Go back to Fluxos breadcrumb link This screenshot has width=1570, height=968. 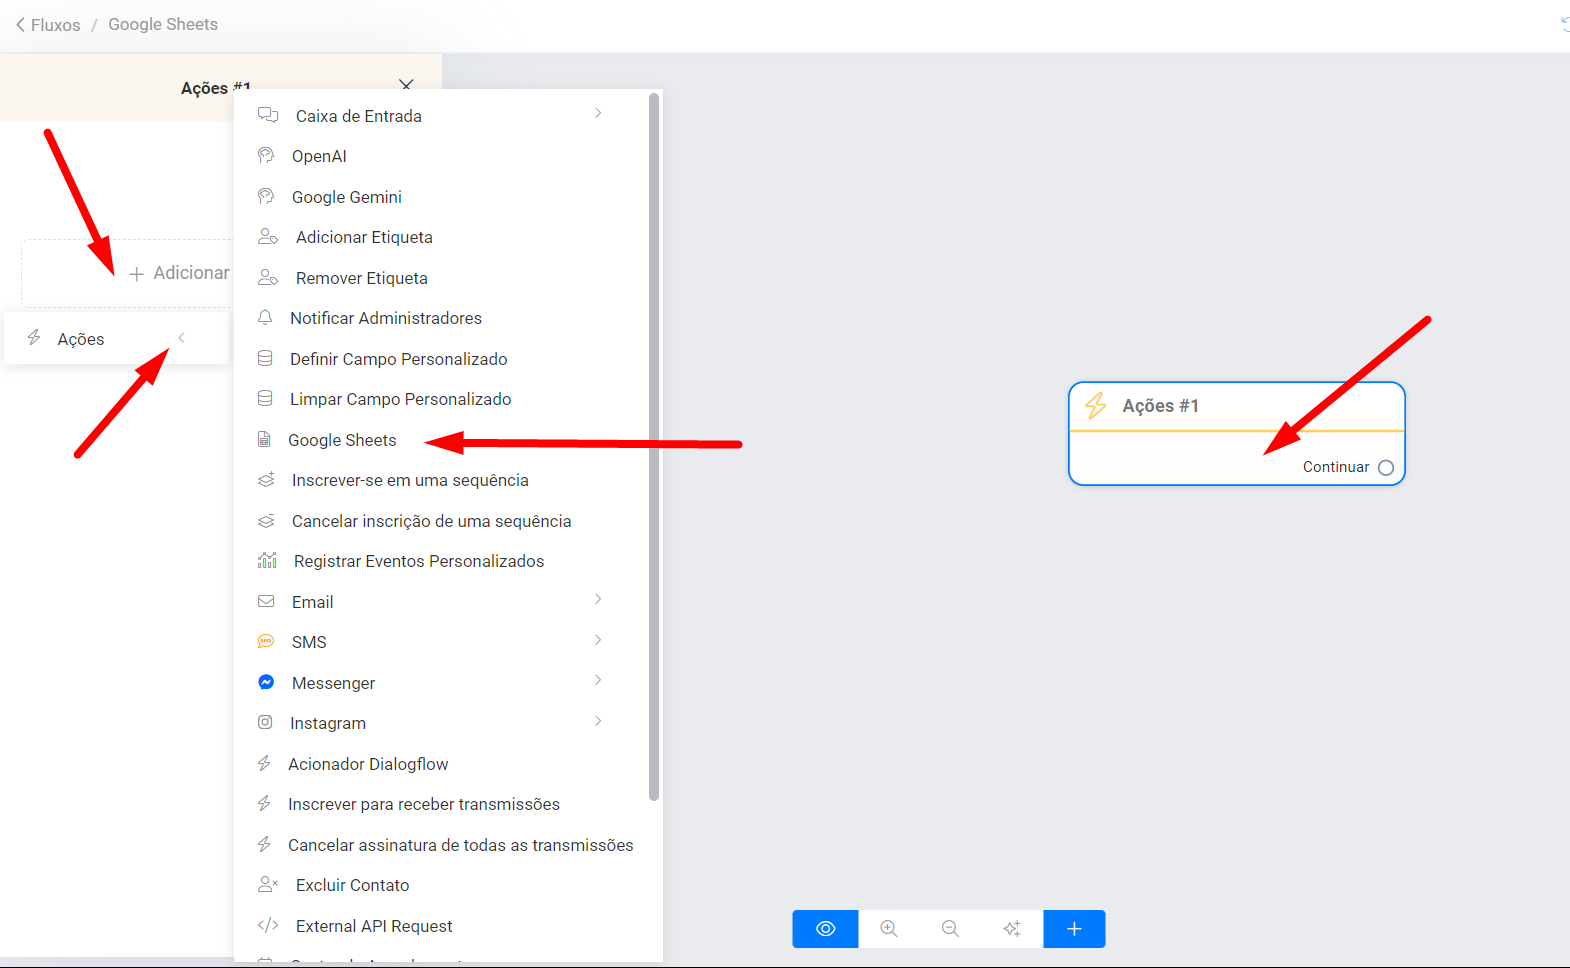point(48,25)
